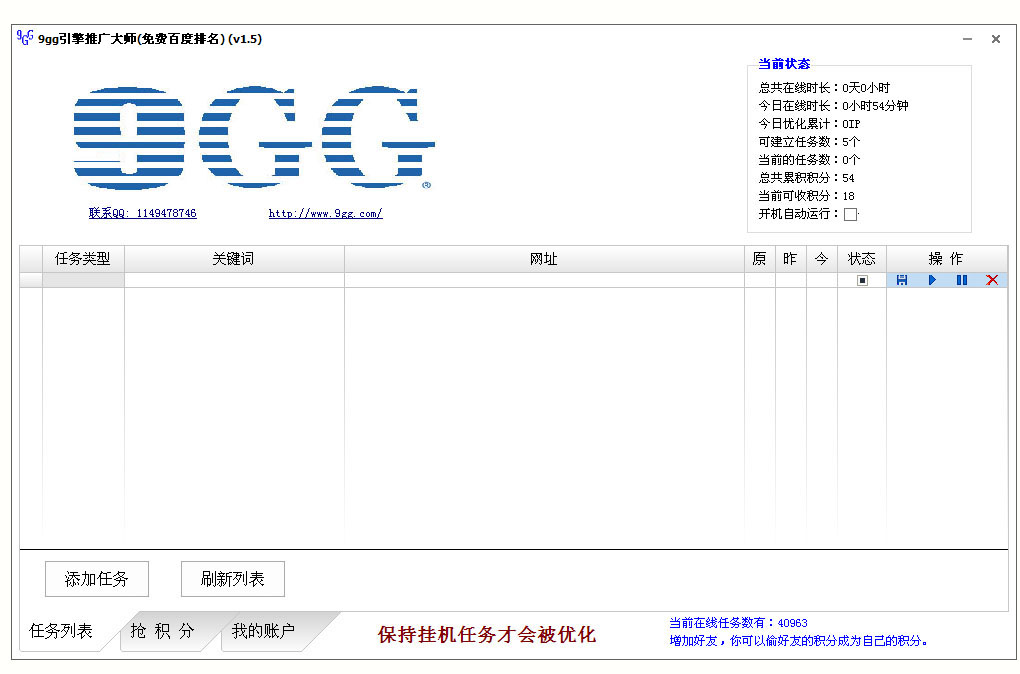Click the red 保持挂机任务才会被优化 notice
The image size is (1020, 674).
point(487,634)
